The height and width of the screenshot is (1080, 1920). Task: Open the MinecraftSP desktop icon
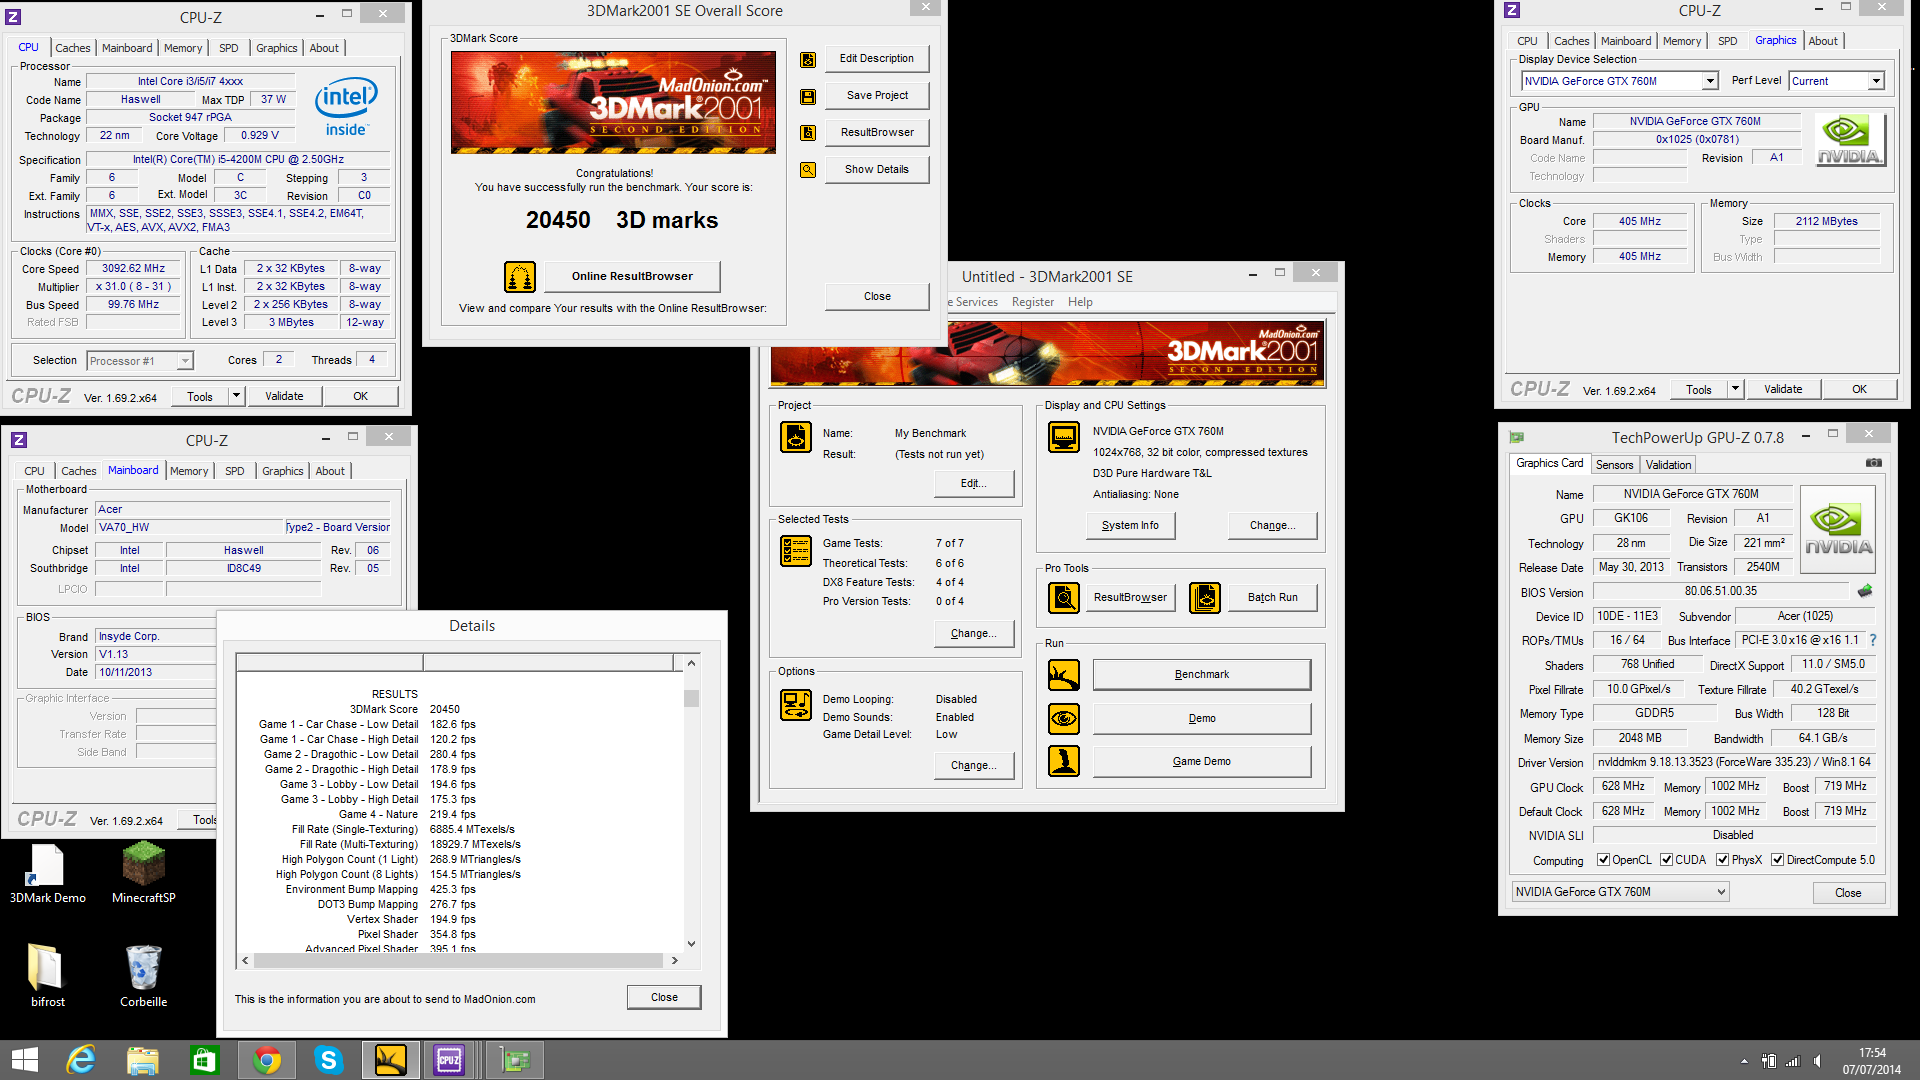pyautogui.click(x=144, y=873)
